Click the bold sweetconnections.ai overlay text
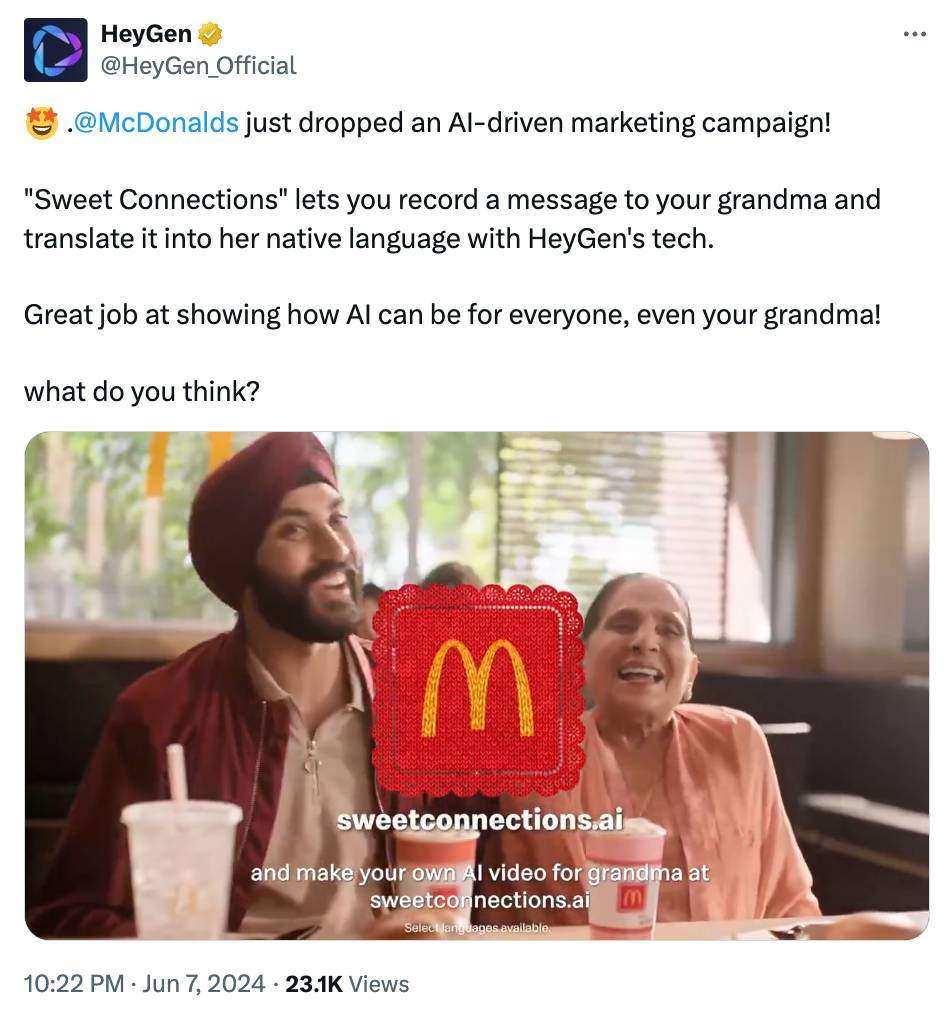Viewport: 948px width, 1016px height. pos(480,820)
